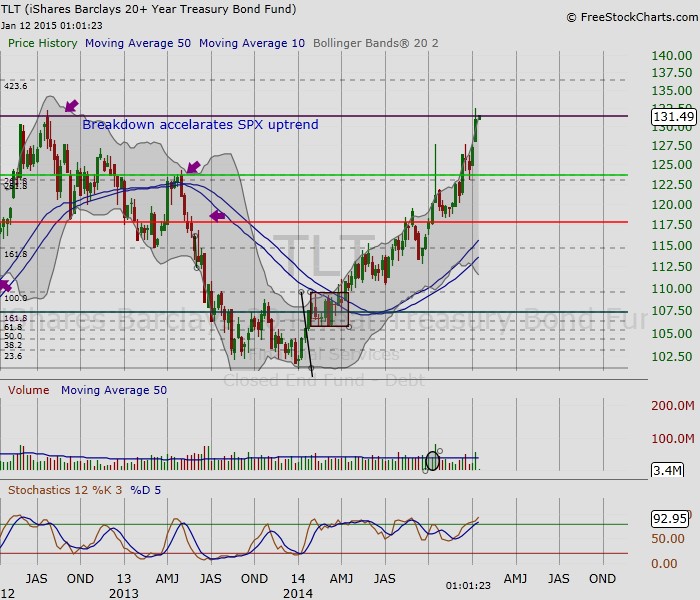The width and height of the screenshot is (700, 600).
Task: Click the 125.00 price axis label
Action: tap(672, 165)
